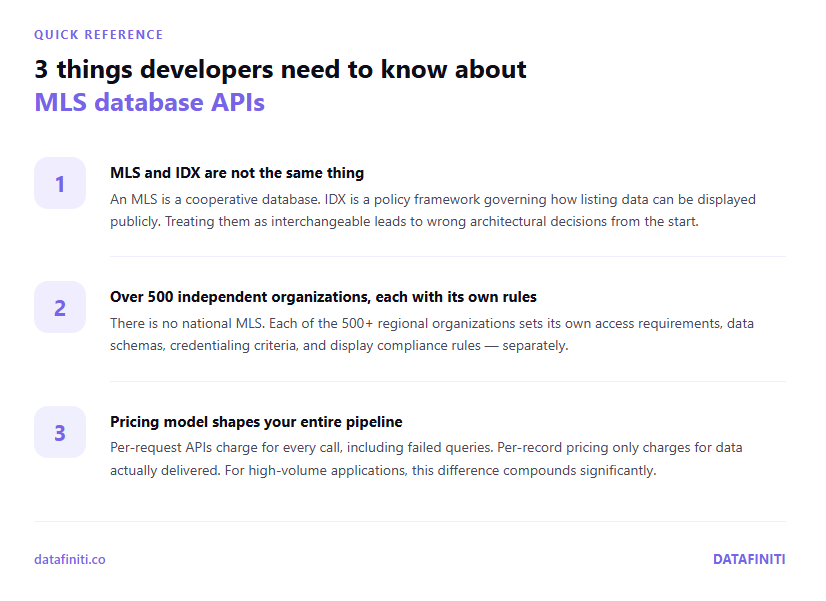Select the "MLS database APIs" heading
This screenshot has width=826, height=601.
pyautogui.click(x=149, y=102)
